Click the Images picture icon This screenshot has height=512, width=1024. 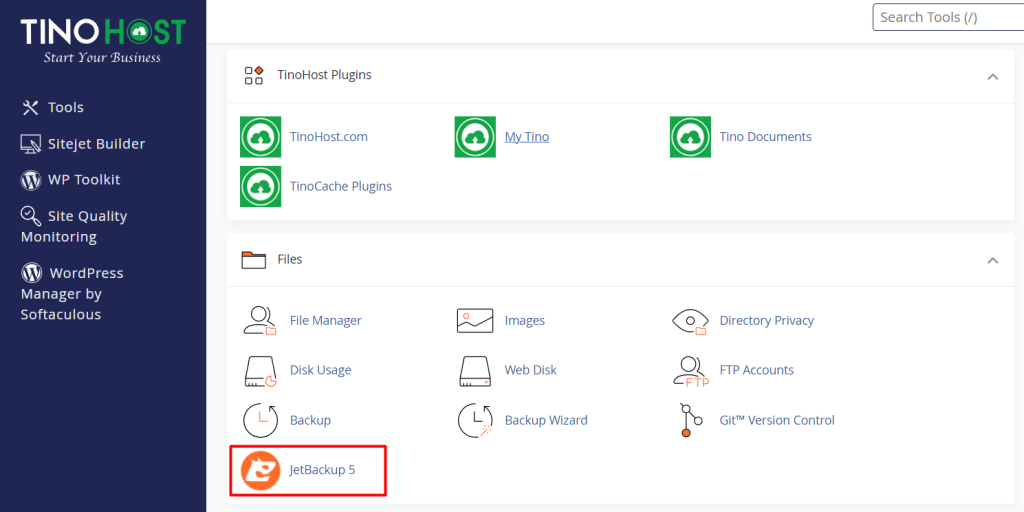(475, 321)
